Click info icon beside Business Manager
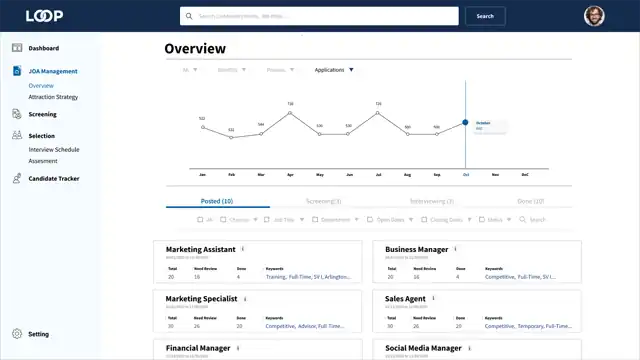This screenshot has width=640, height=360. [x=456, y=249]
